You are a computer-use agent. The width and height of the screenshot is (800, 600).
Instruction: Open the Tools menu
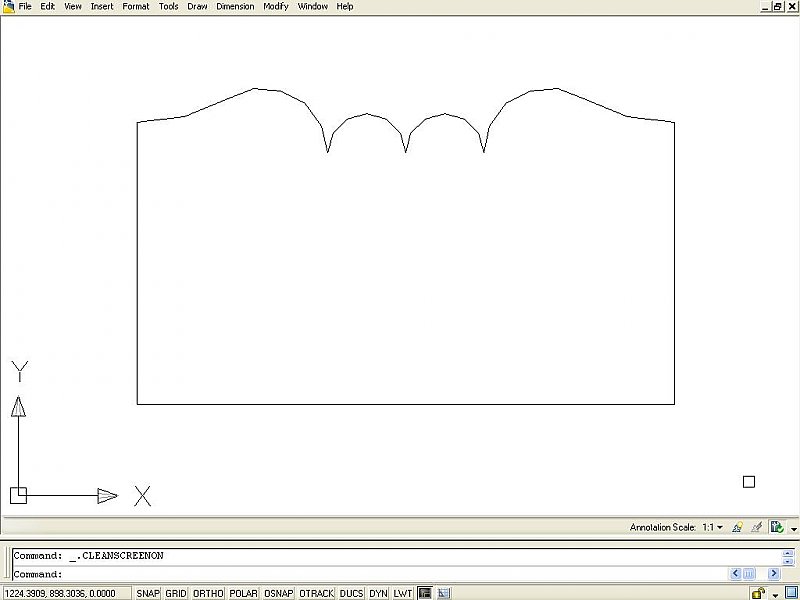(x=168, y=7)
